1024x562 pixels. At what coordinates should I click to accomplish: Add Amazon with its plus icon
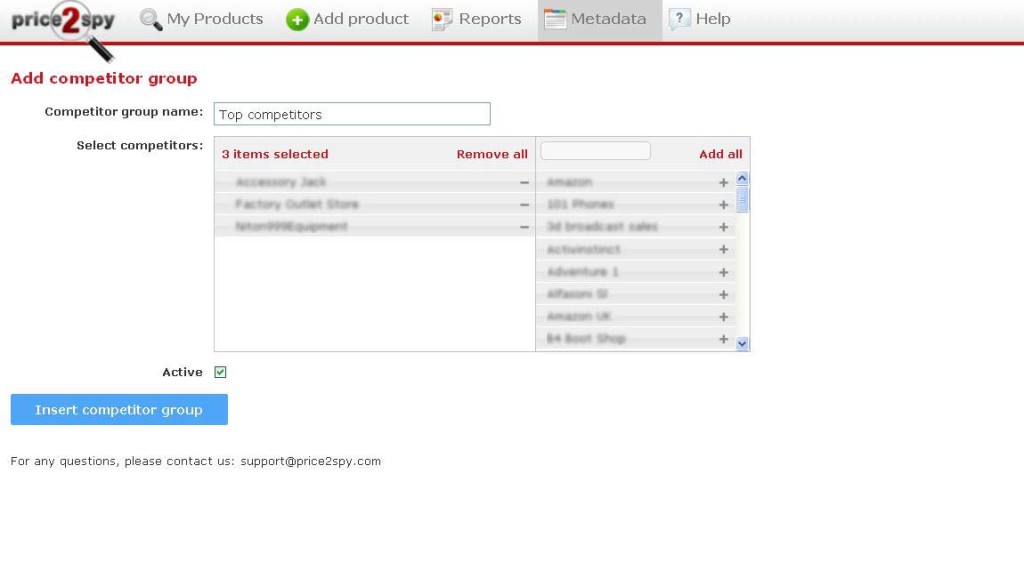click(x=724, y=183)
